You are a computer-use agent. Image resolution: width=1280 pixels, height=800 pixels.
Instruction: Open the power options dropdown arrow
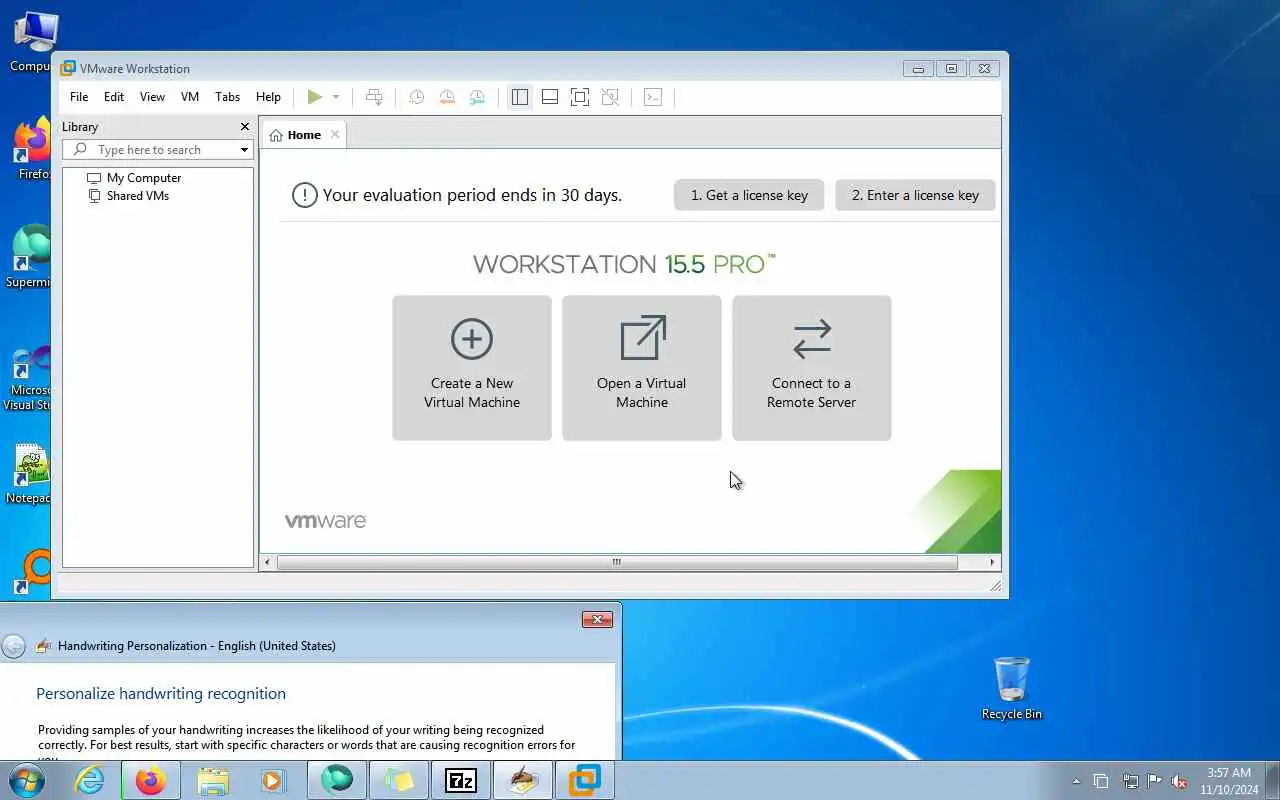[336, 97]
